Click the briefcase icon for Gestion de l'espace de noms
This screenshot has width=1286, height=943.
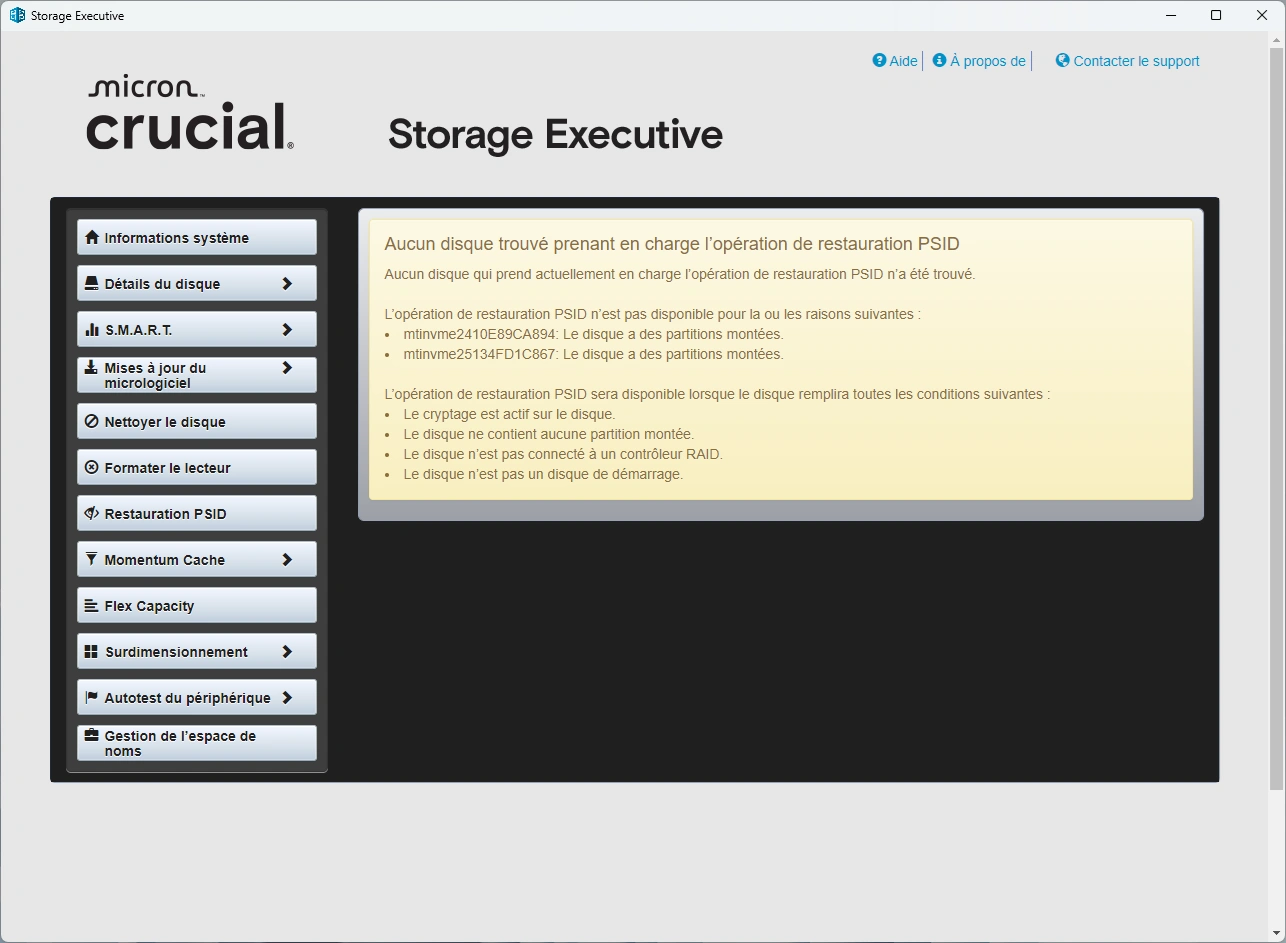coord(92,735)
